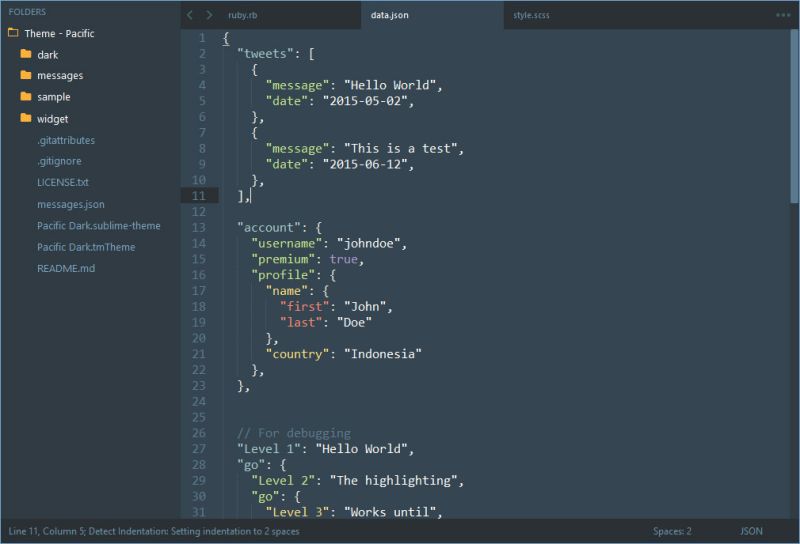800x544 pixels.
Task: Click the "Hello World" value on line 4
Action: [x=389, y=85]
